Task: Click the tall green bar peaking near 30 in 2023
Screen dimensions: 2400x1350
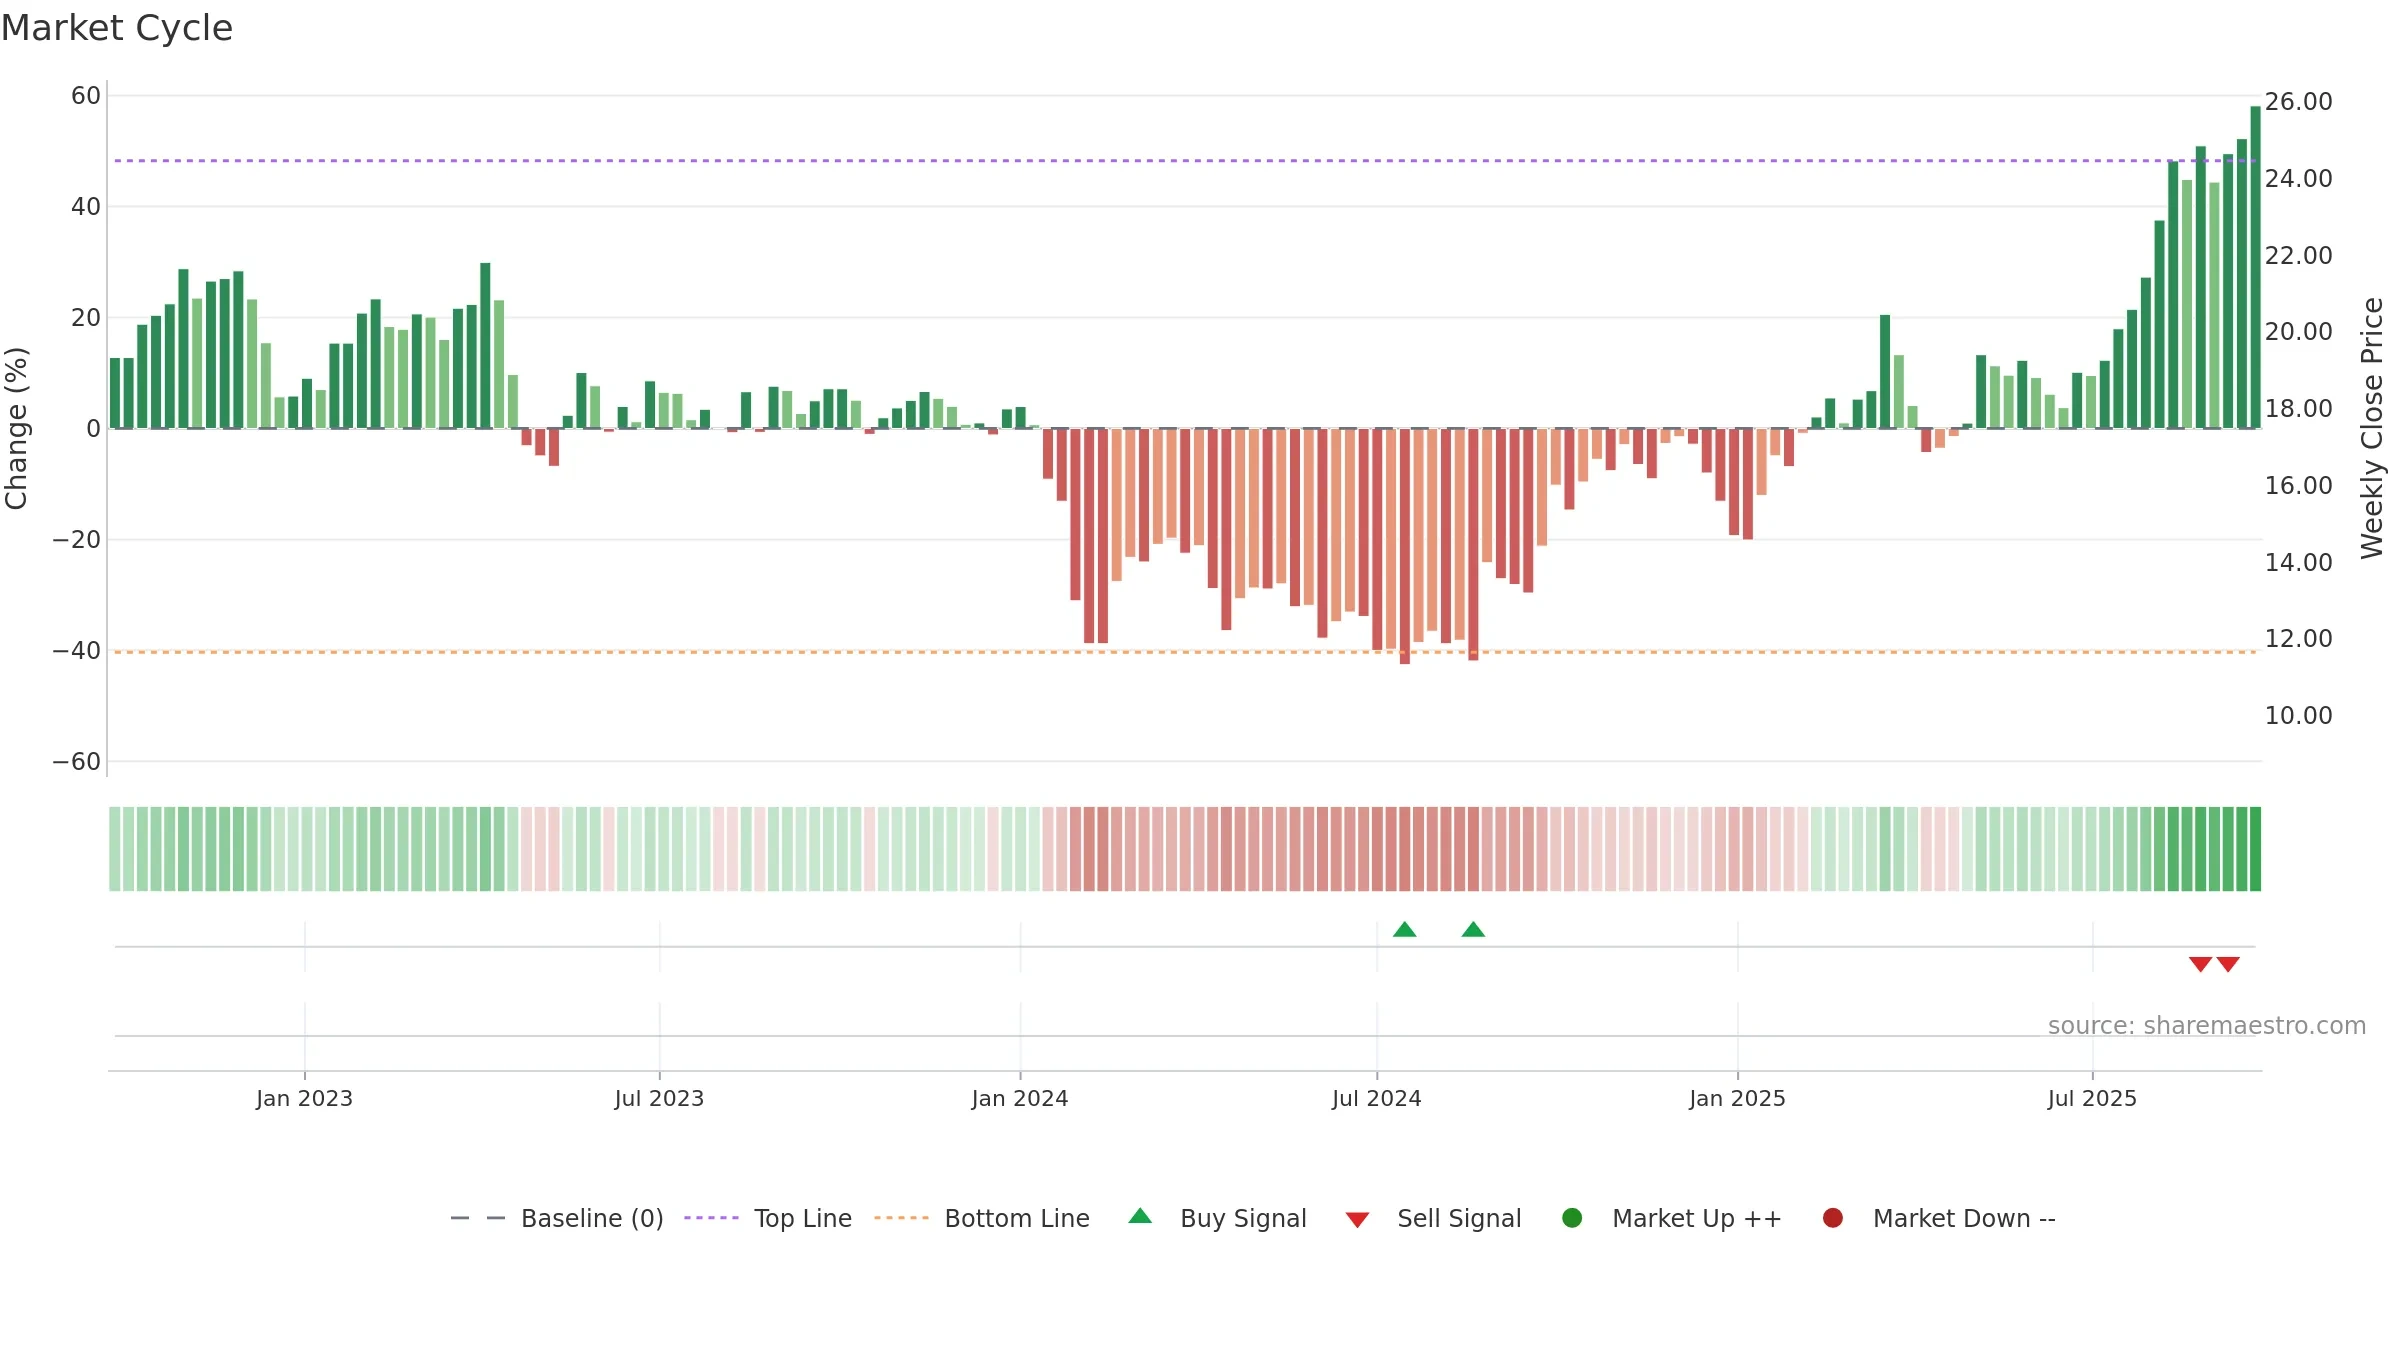Action: point(485,346)
